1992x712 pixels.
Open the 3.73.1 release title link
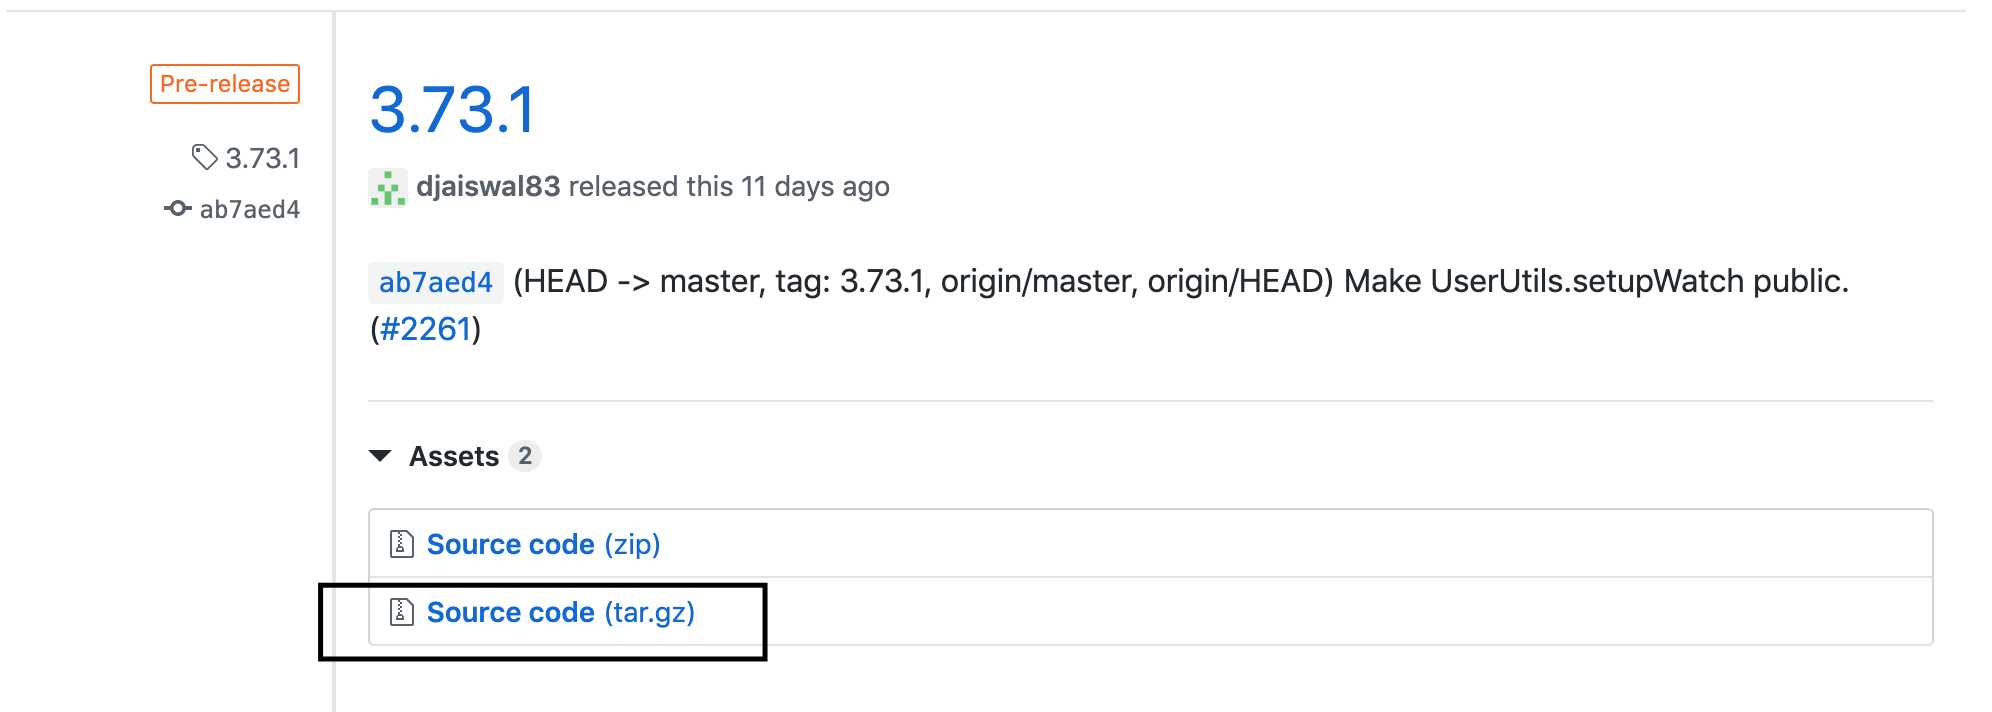pos(453,109)
